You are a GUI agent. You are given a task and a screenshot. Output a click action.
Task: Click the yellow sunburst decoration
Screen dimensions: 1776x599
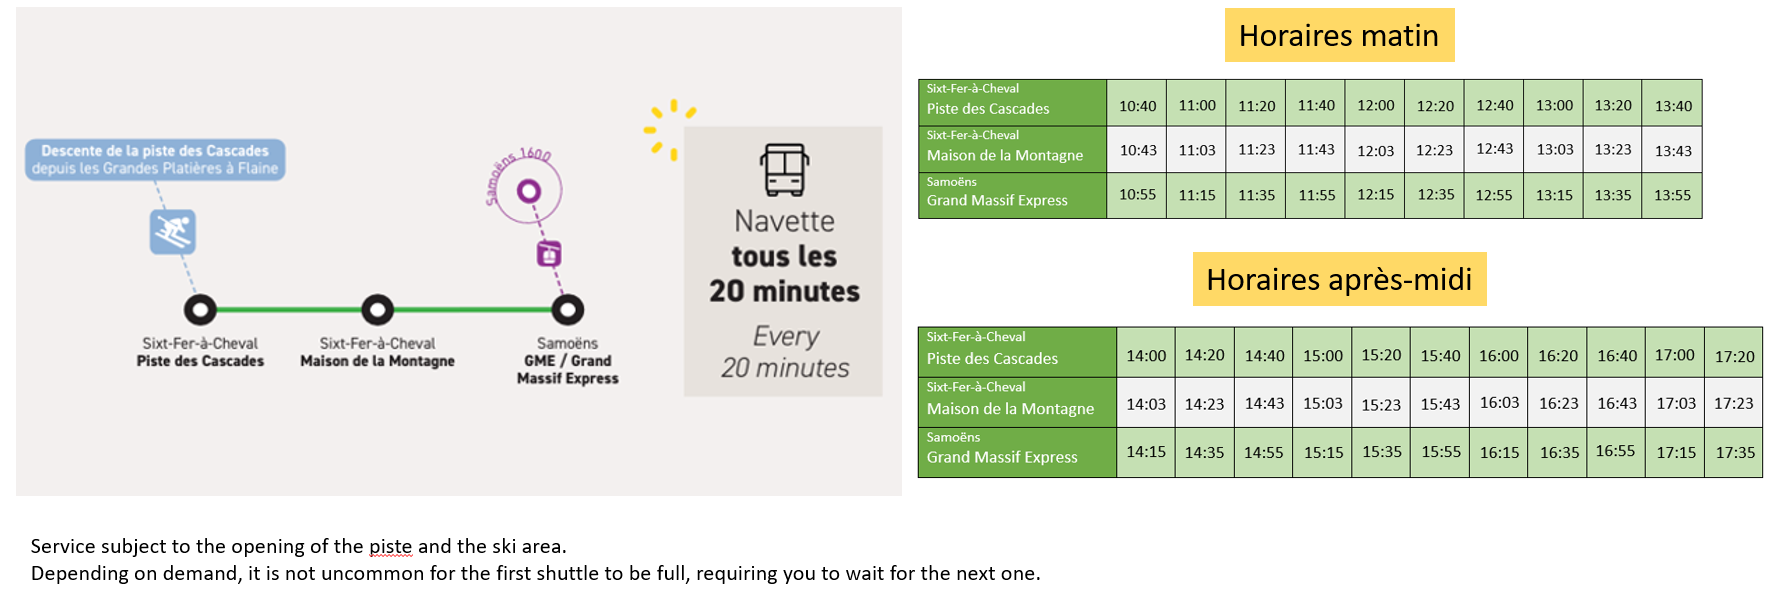668,128
